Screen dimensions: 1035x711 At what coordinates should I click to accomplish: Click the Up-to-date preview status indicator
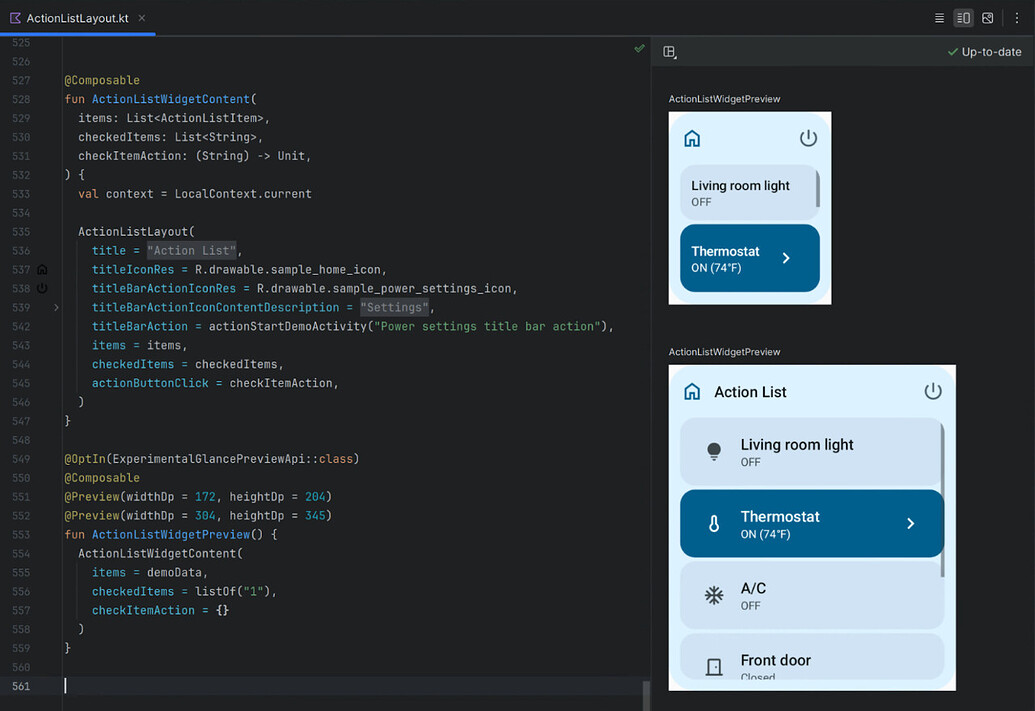pyautogui.click(x=985, y=51)
